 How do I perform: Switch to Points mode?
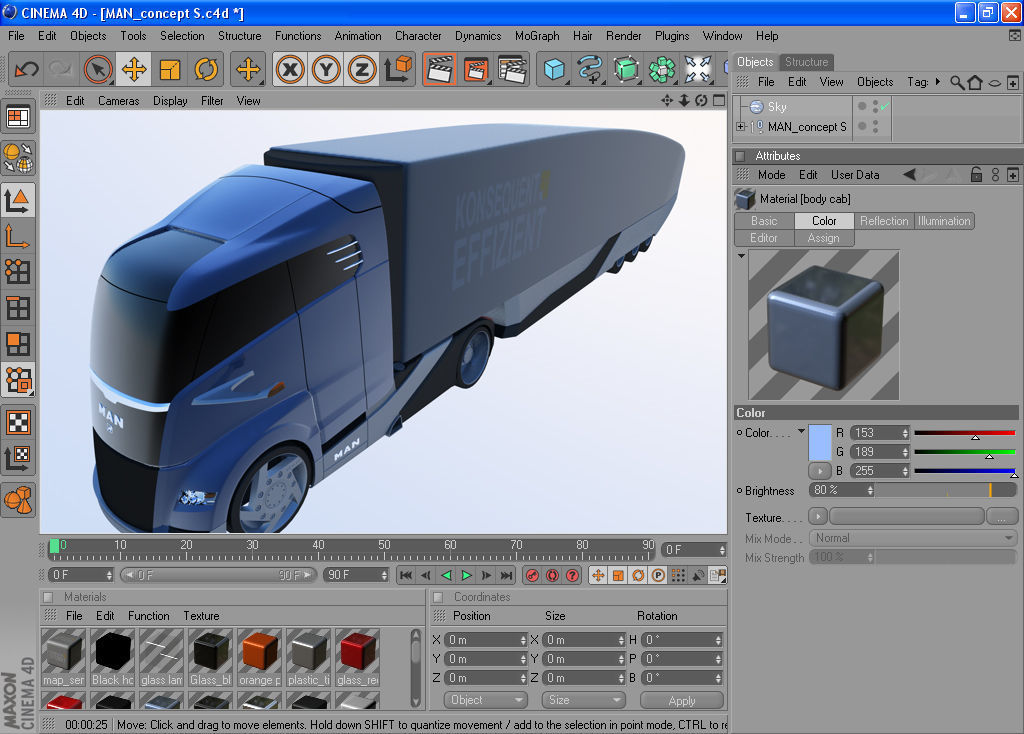pos(18,272)
